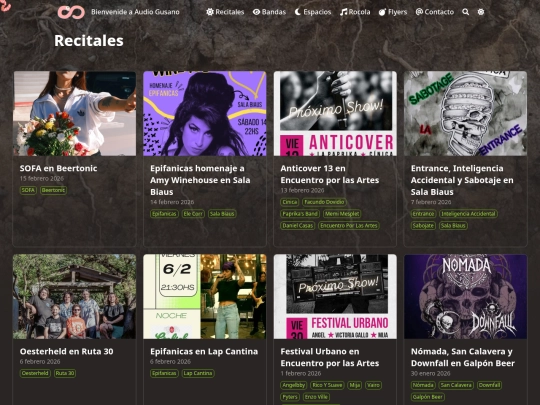Select the Daniel Casas tag
The width and height of the screenshot is (540, 405).
tap(298, 226)
